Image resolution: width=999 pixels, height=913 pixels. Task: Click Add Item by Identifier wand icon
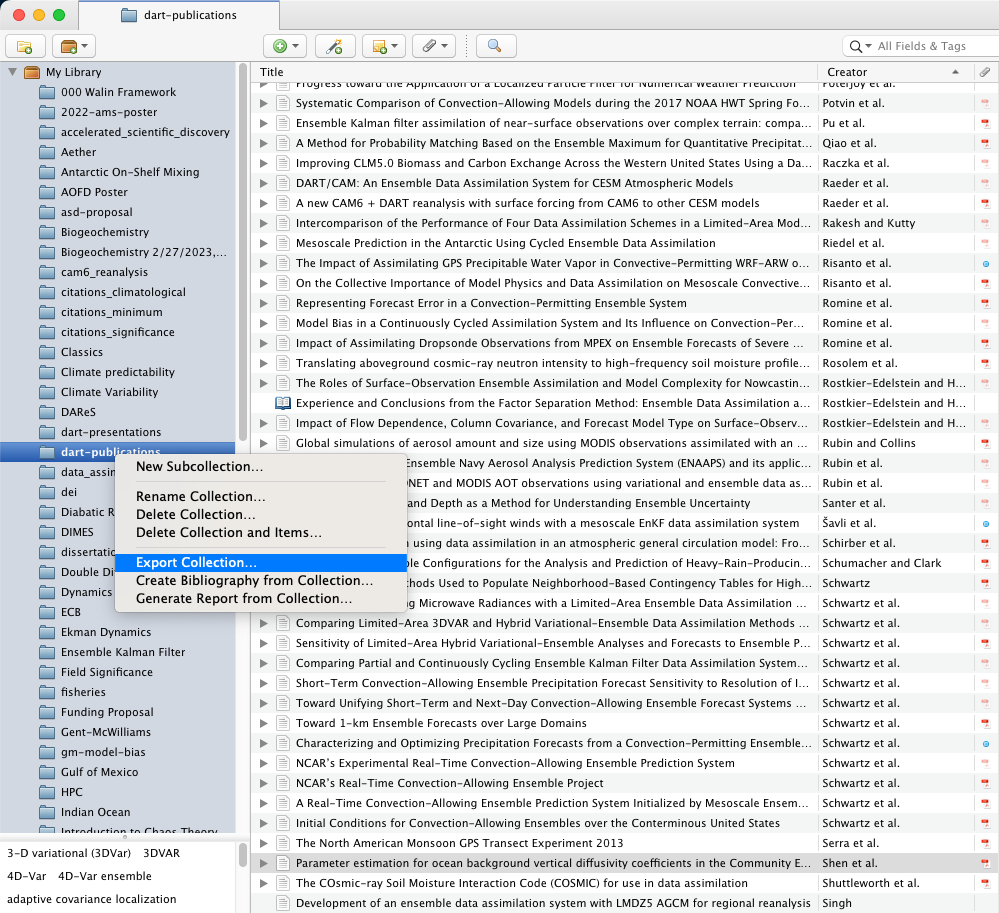(335, 46)
